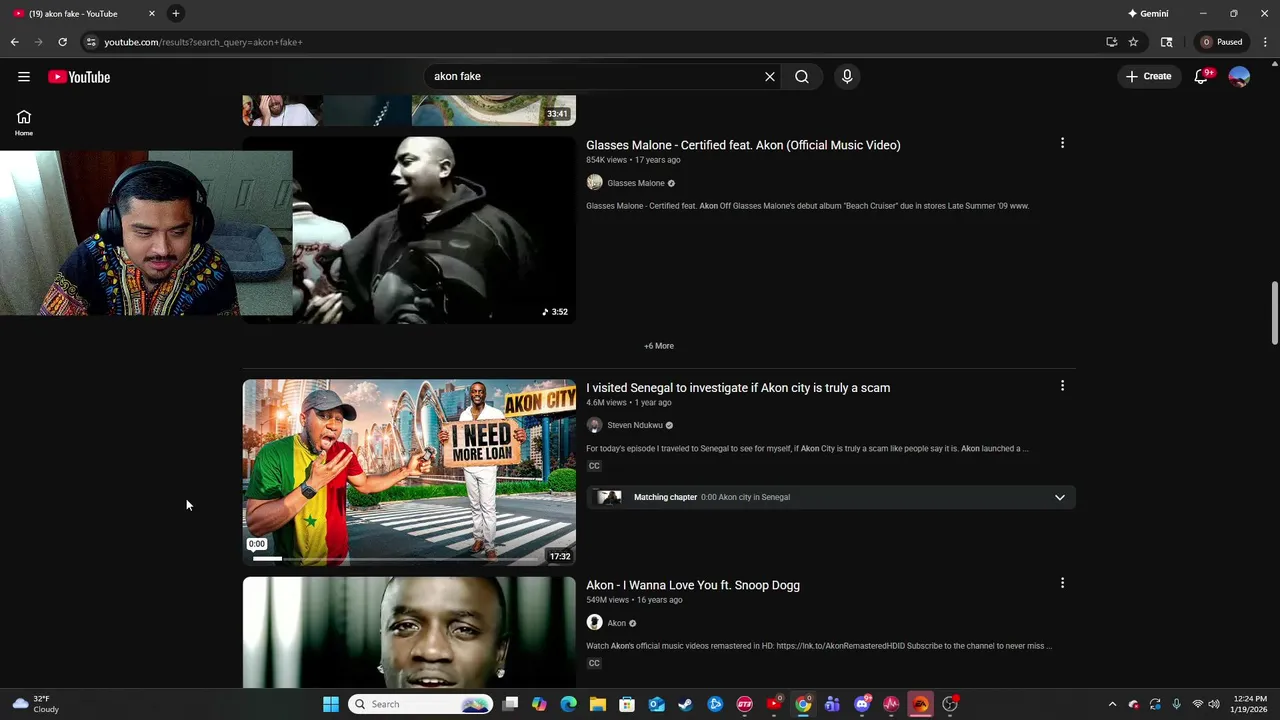Viewport: 1280px width, 720px height.
Task: Open the Windows Start menu
Action: coord(331,704)
